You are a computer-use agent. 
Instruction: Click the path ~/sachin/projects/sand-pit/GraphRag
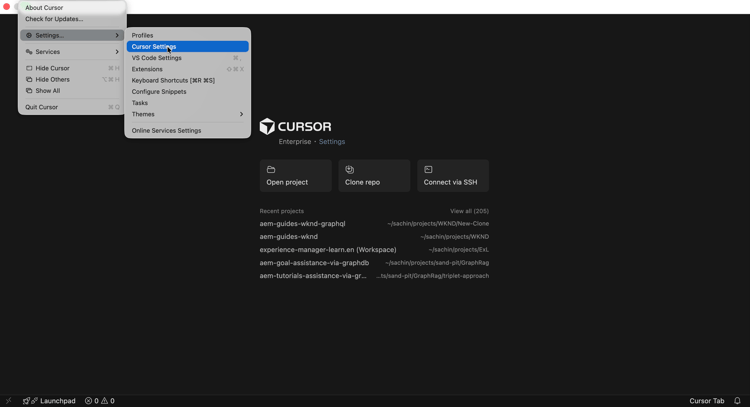(437, 263)
